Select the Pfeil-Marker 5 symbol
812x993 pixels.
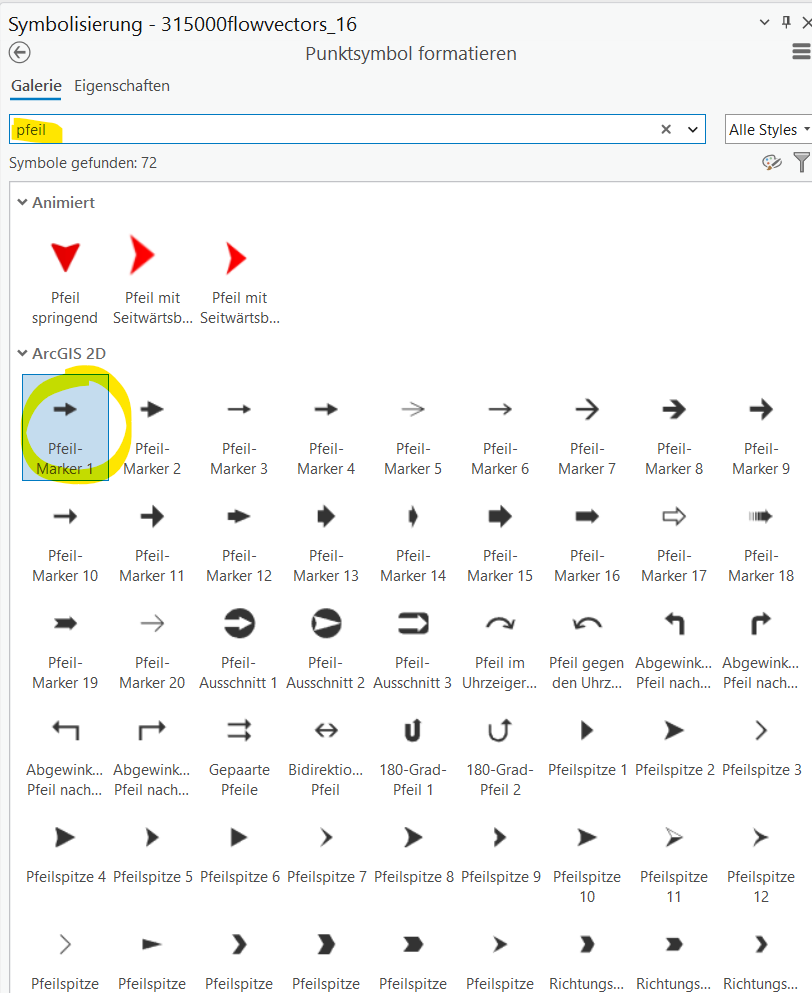pos(413,427)
